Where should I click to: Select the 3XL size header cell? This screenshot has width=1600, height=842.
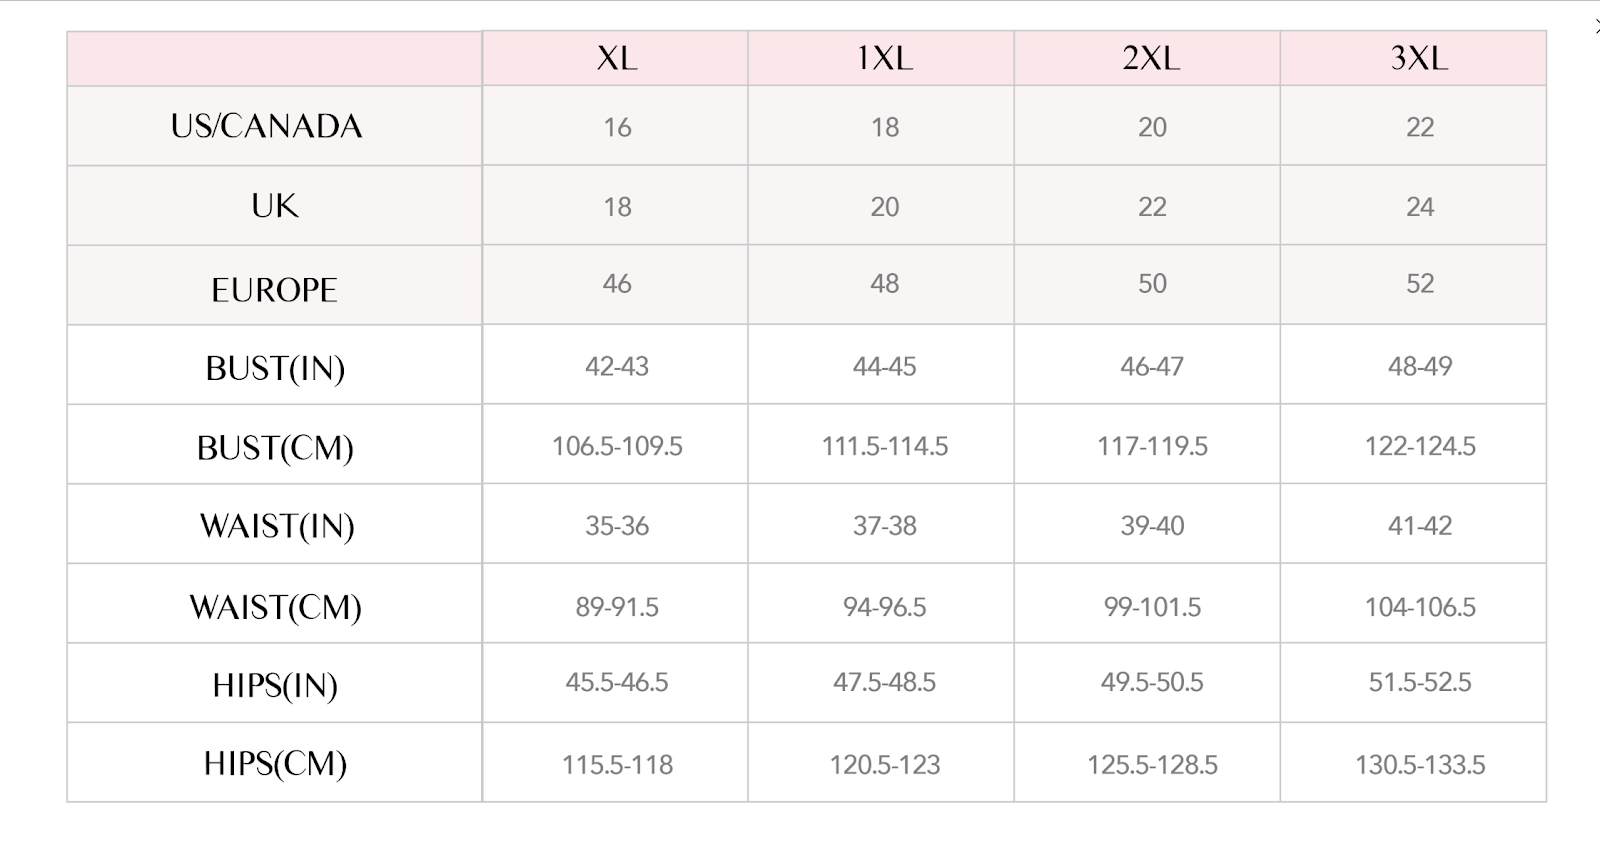tap(1418, 58)
